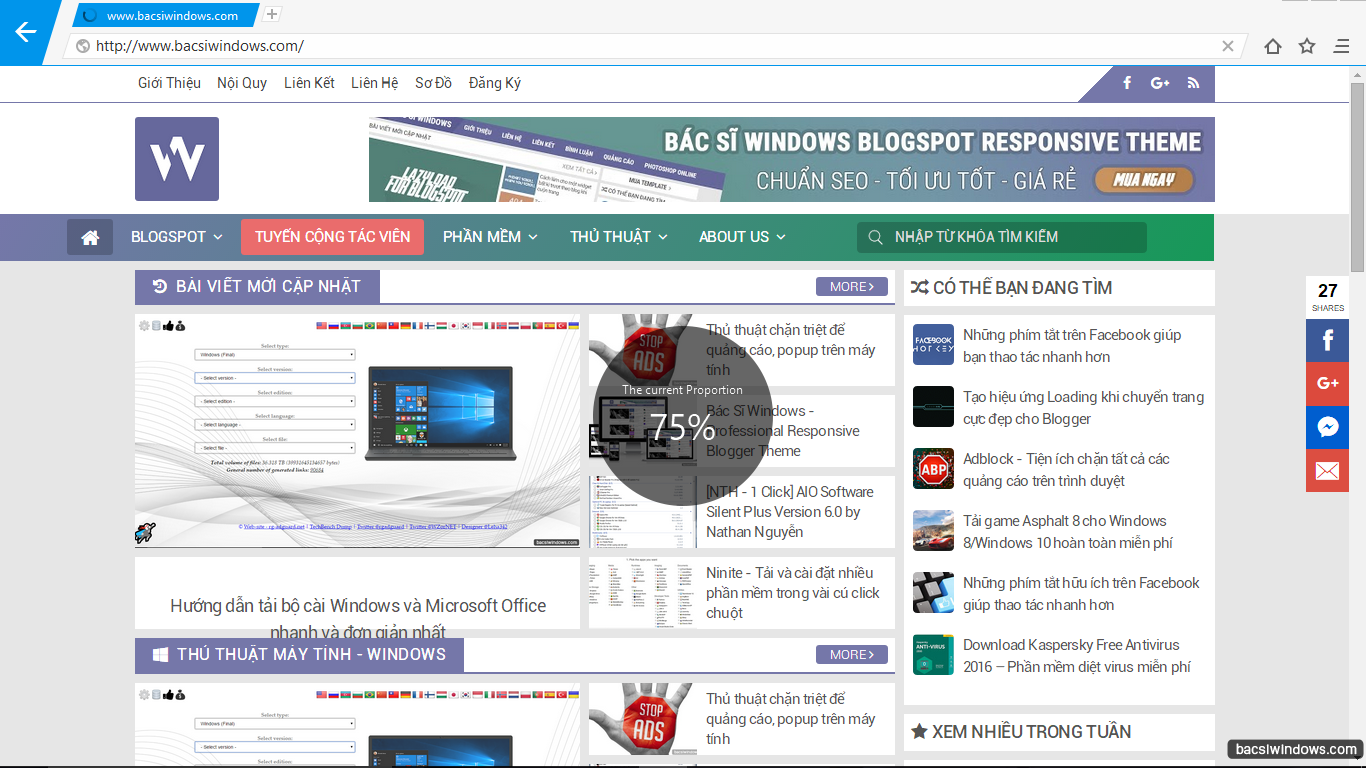
Task: Expand the ABOUT US menu dropdown
Action: pos(742,237)
